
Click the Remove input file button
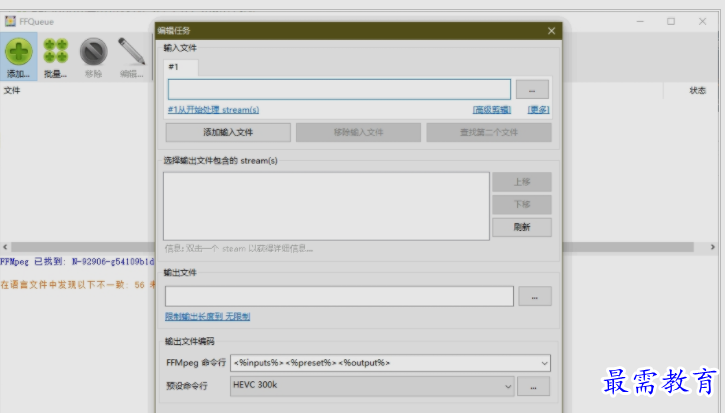[358, 132]
